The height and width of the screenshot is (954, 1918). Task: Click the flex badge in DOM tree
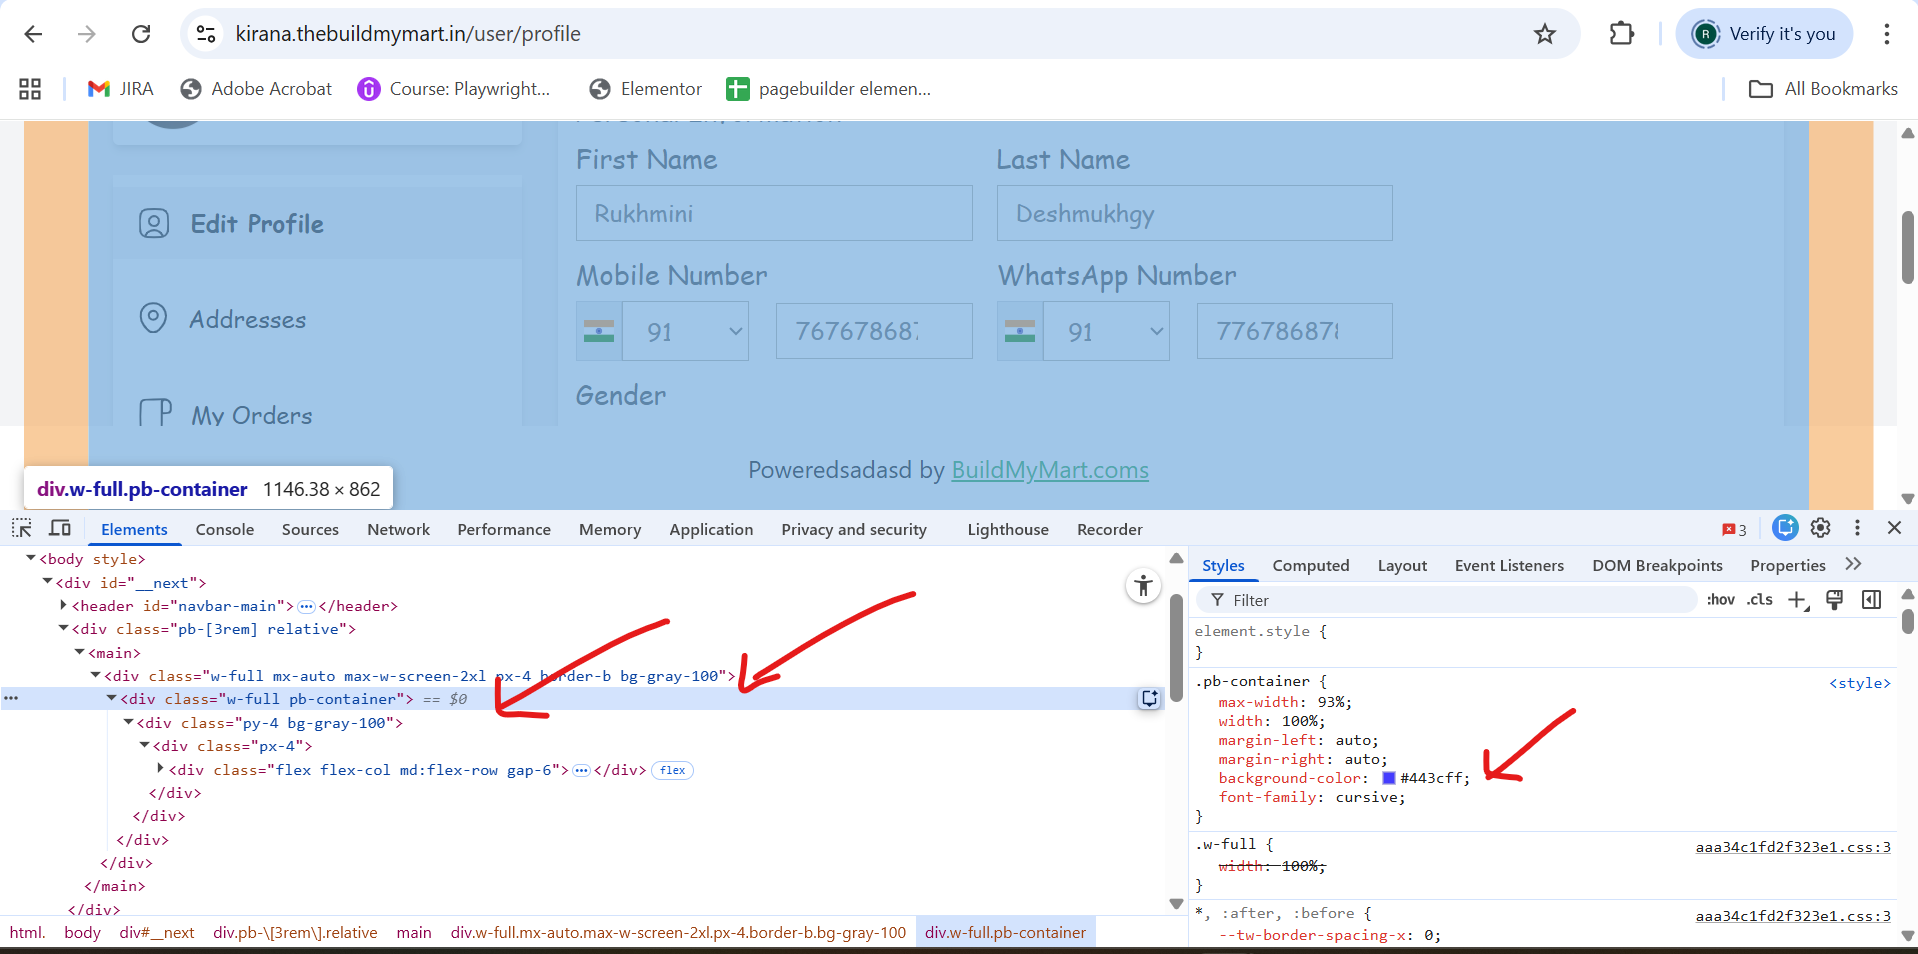coord(672,770)
